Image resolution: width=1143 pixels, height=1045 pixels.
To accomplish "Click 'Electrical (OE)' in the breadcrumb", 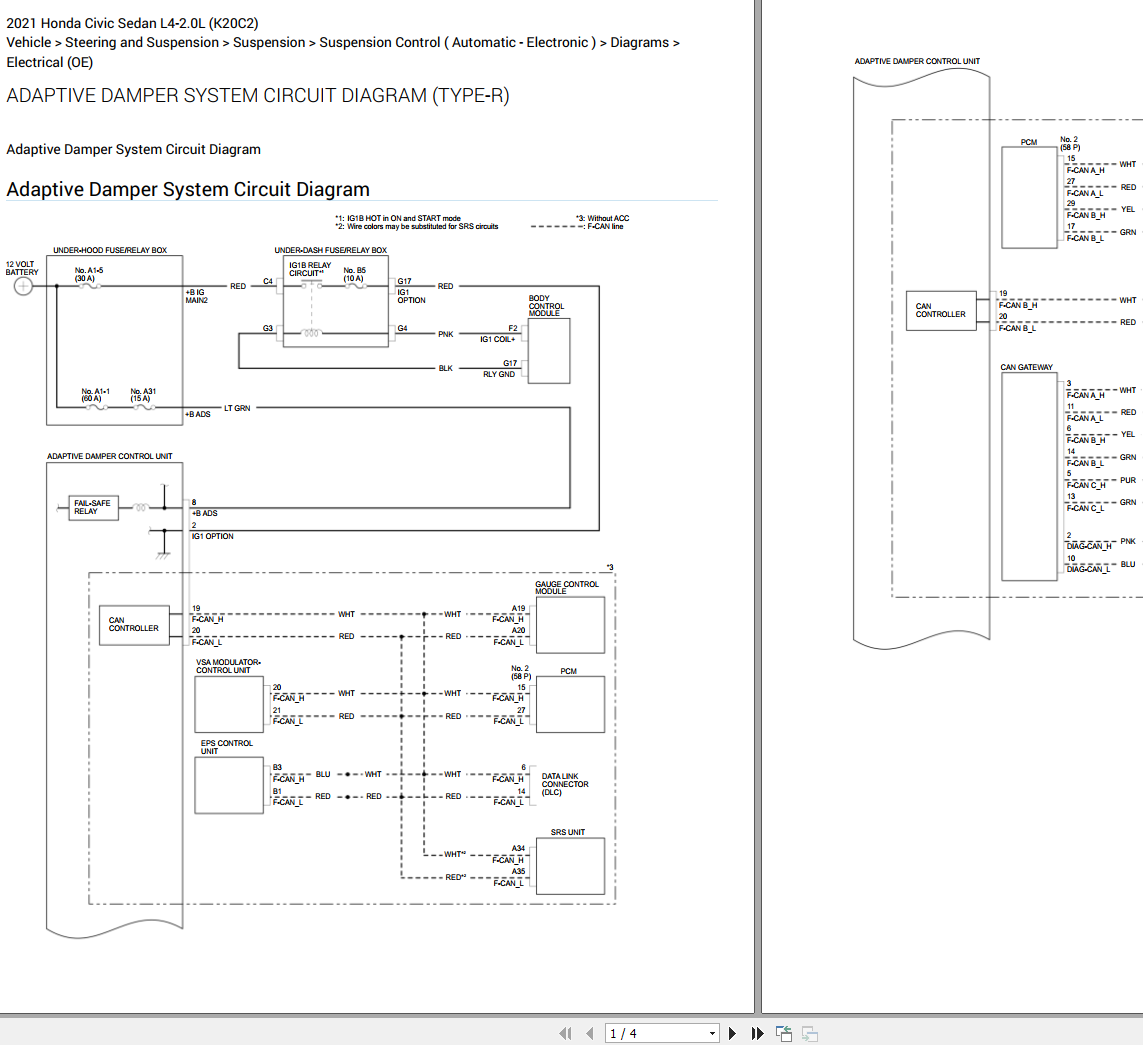I will point(50,62).
